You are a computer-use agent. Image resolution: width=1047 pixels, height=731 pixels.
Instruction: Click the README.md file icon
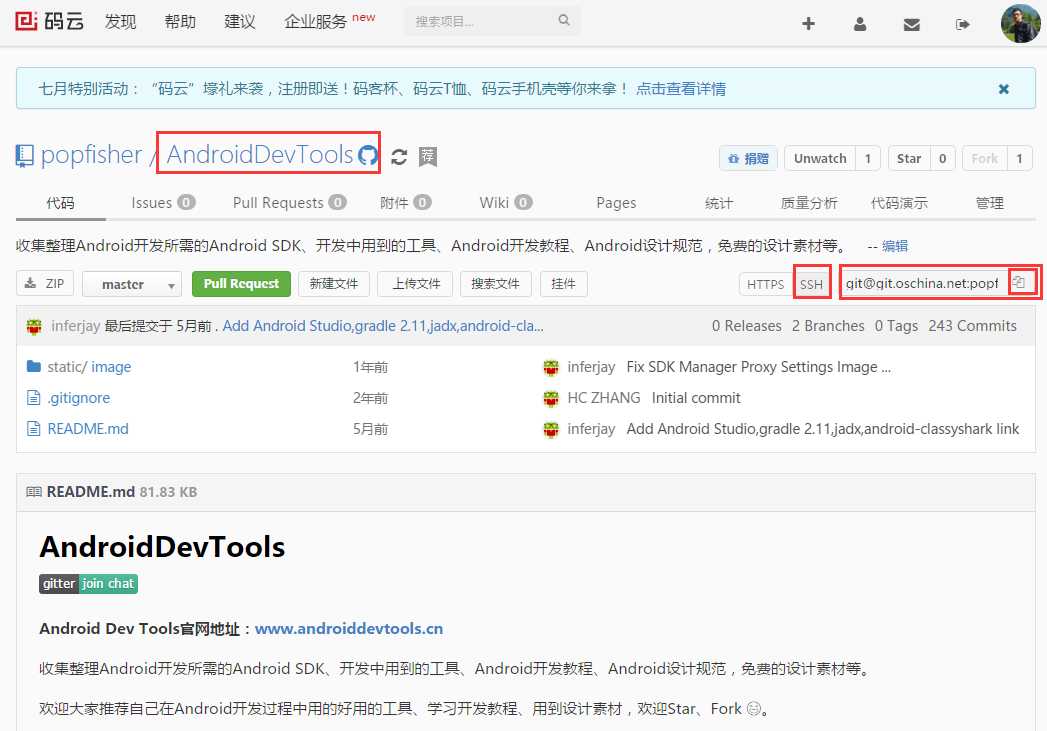click(x=33, y=429)
